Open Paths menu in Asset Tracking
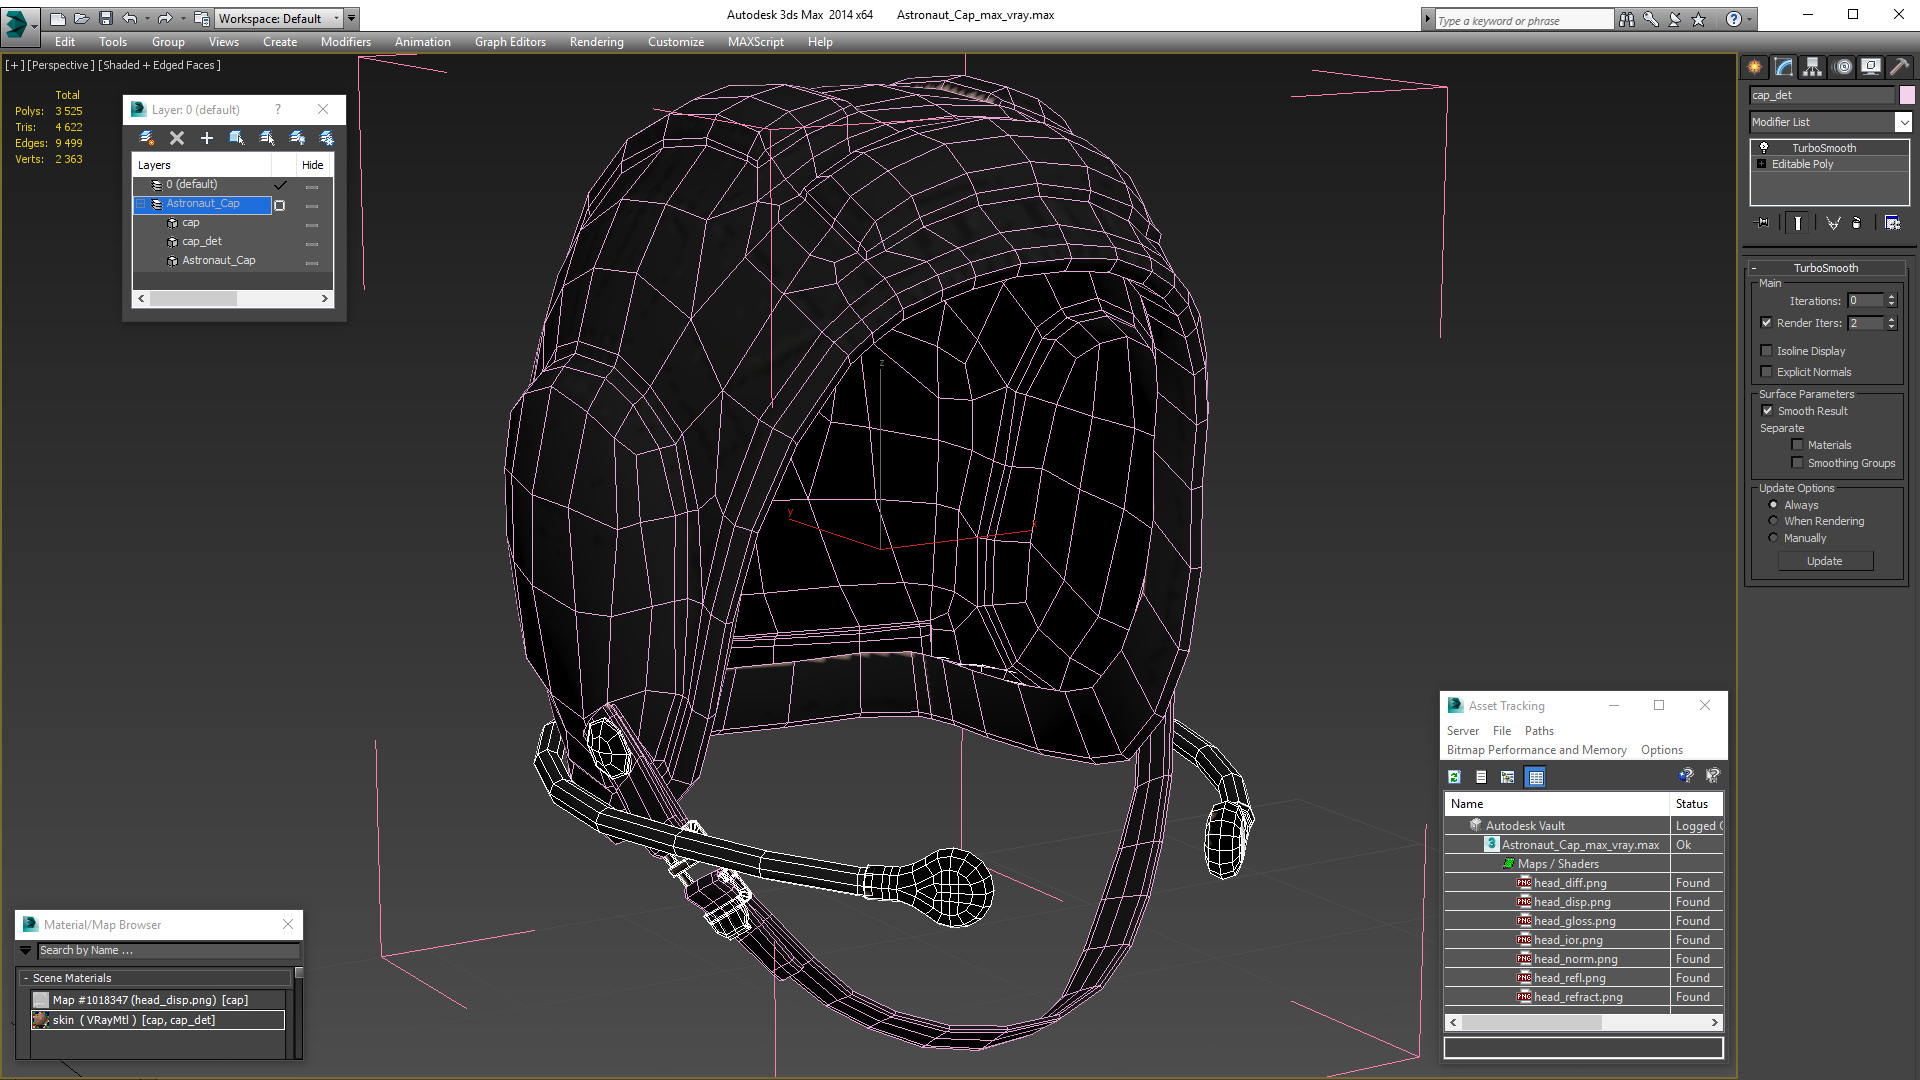This screenshot has height=1080, width=1920. pos(1539,731)
